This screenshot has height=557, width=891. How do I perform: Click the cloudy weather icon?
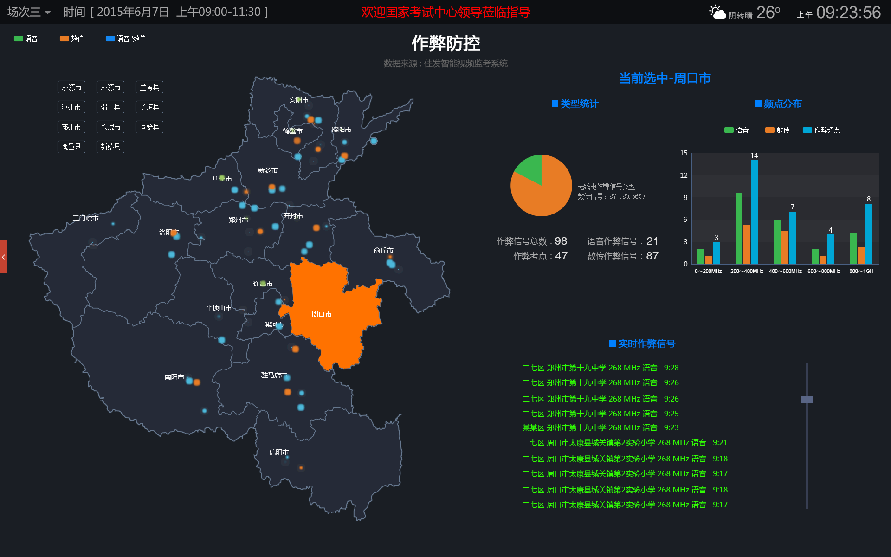click(x=717, y=12)
